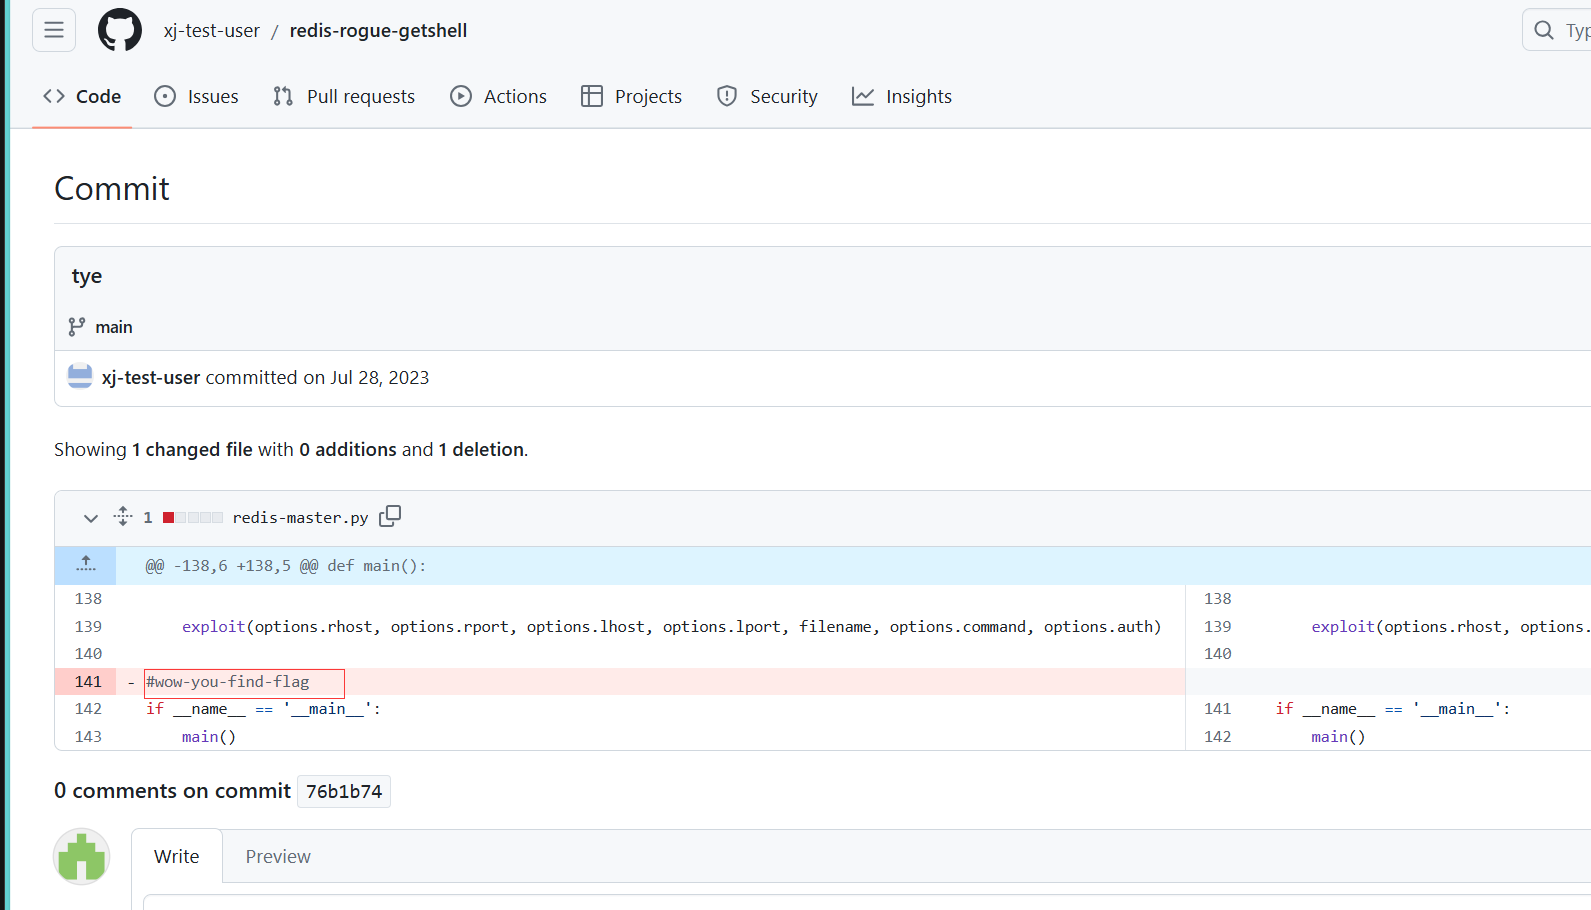Click the hunk header '@@ -138,6 +138,5 @@'
The height and width of the screenshot is (910, 1591).
pos(232,566)
